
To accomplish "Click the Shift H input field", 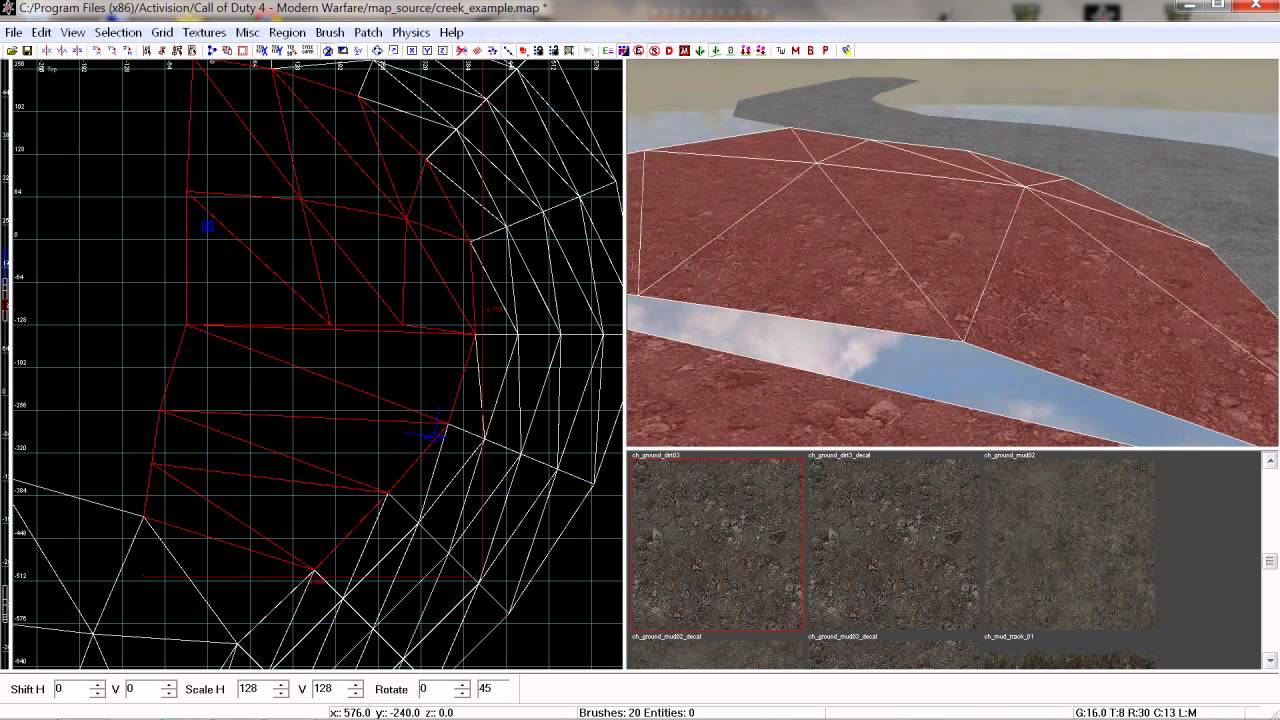I will point(71,689).
